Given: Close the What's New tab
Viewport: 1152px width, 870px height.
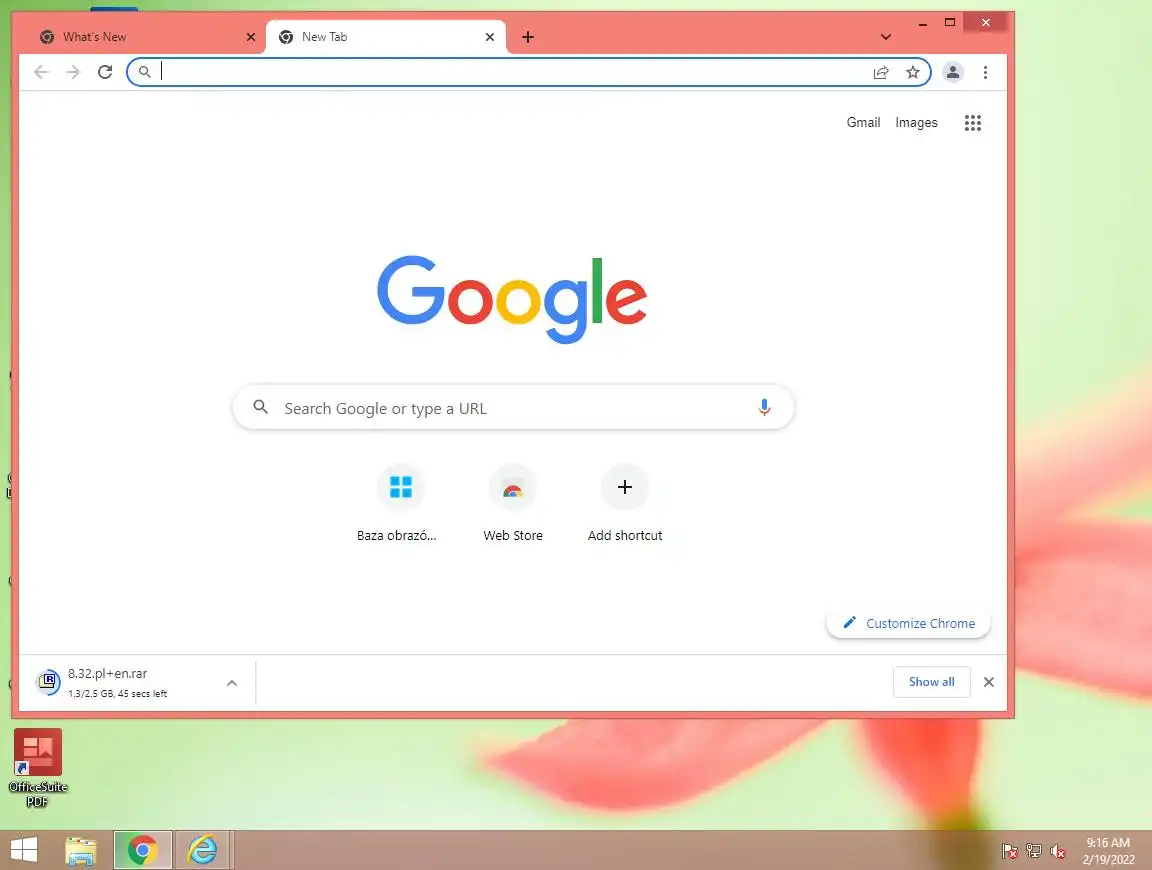Looking at the screenshot, I should click(x=251, y=37).
